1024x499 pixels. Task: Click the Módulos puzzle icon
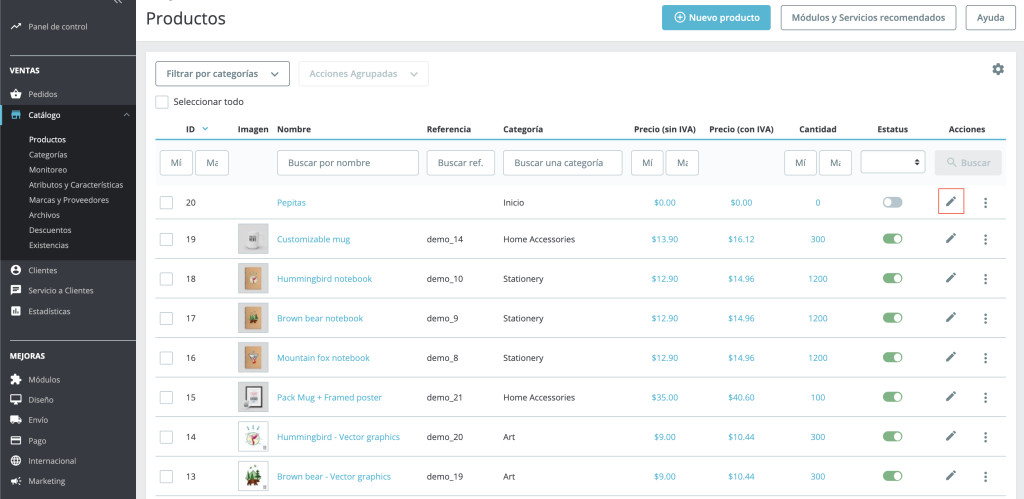(x=16, y=379)
